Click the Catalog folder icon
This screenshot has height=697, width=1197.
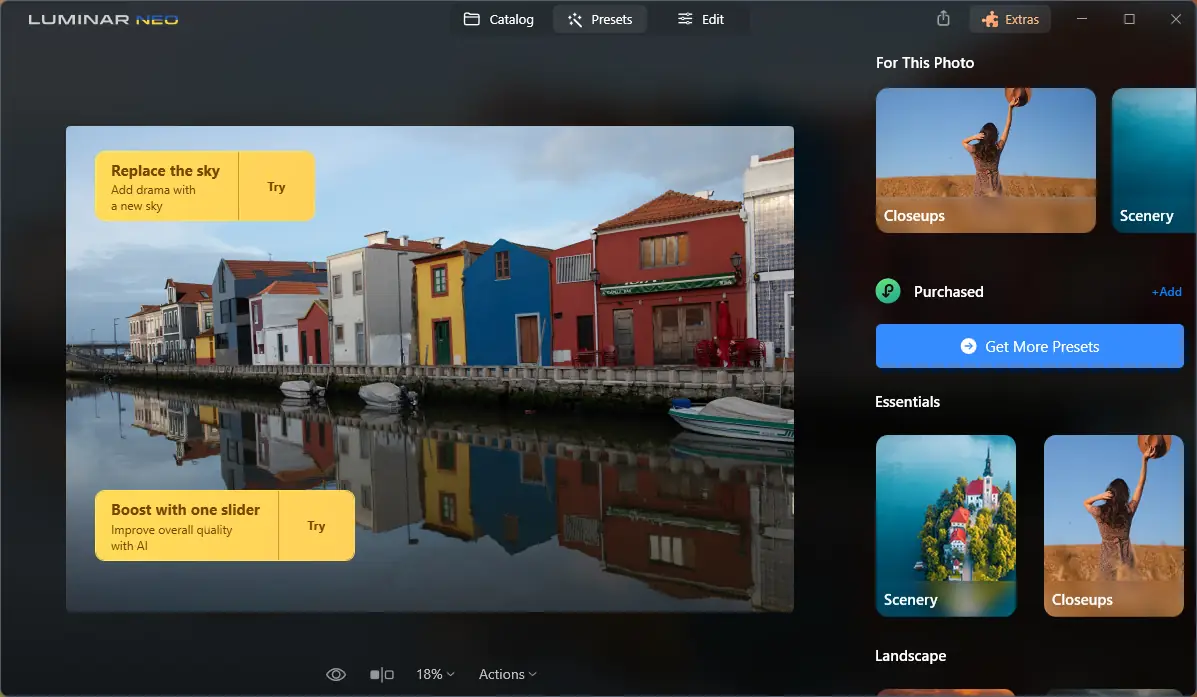tap(472, 19)
